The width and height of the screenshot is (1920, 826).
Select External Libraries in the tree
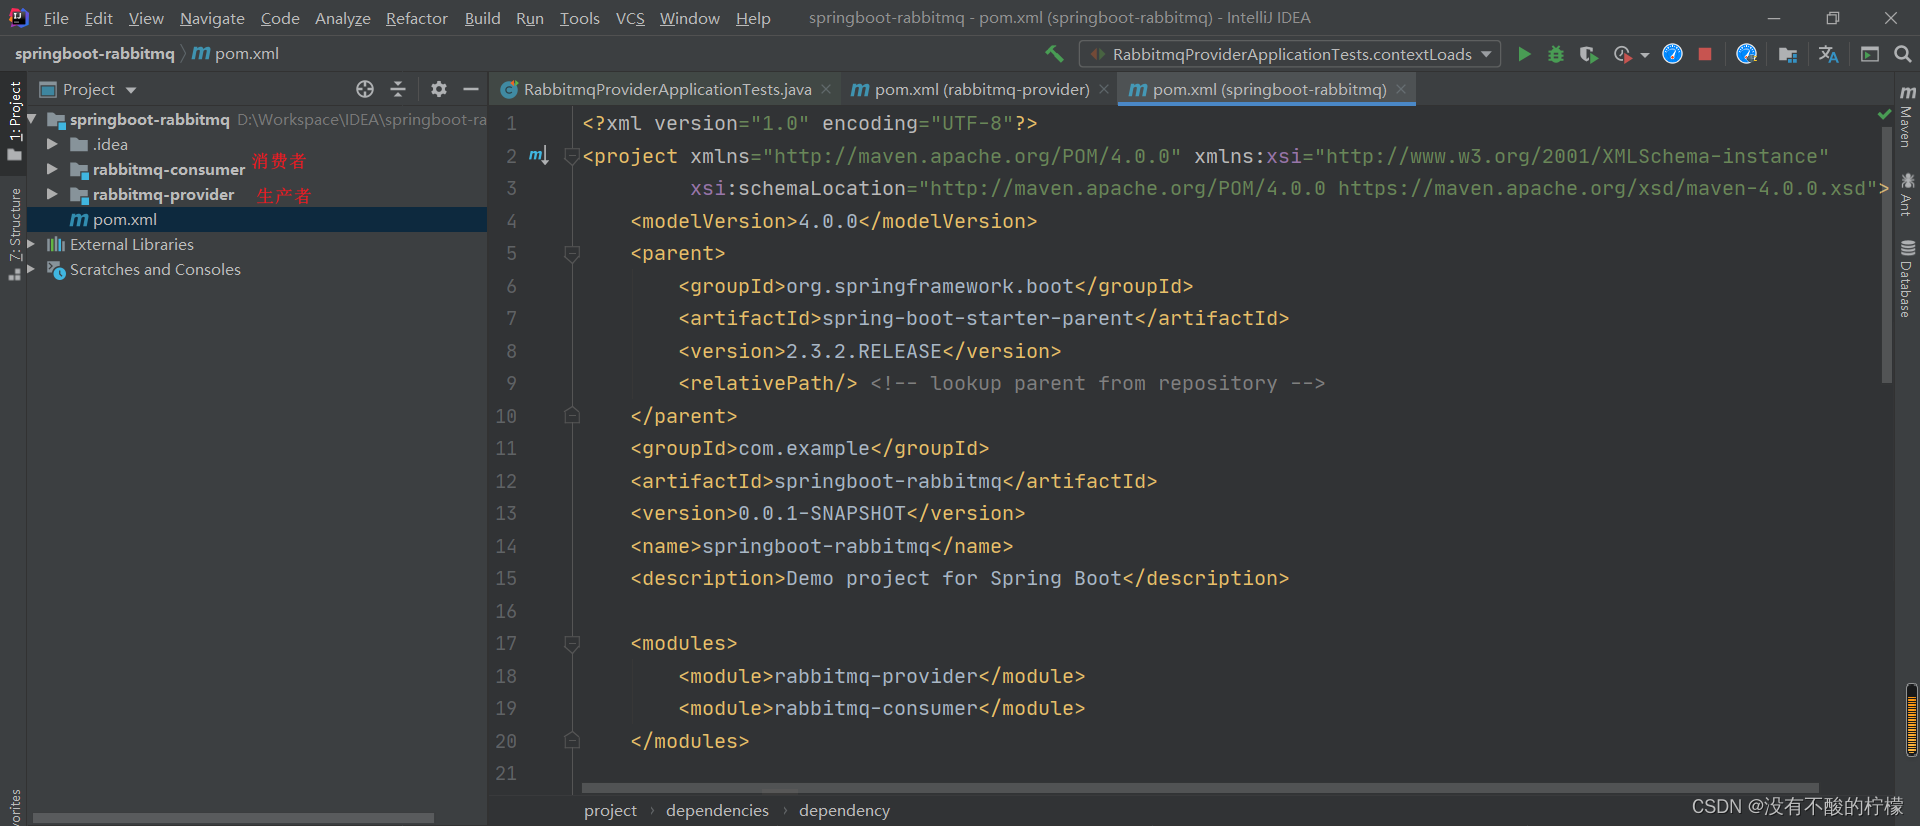point(131,244)
